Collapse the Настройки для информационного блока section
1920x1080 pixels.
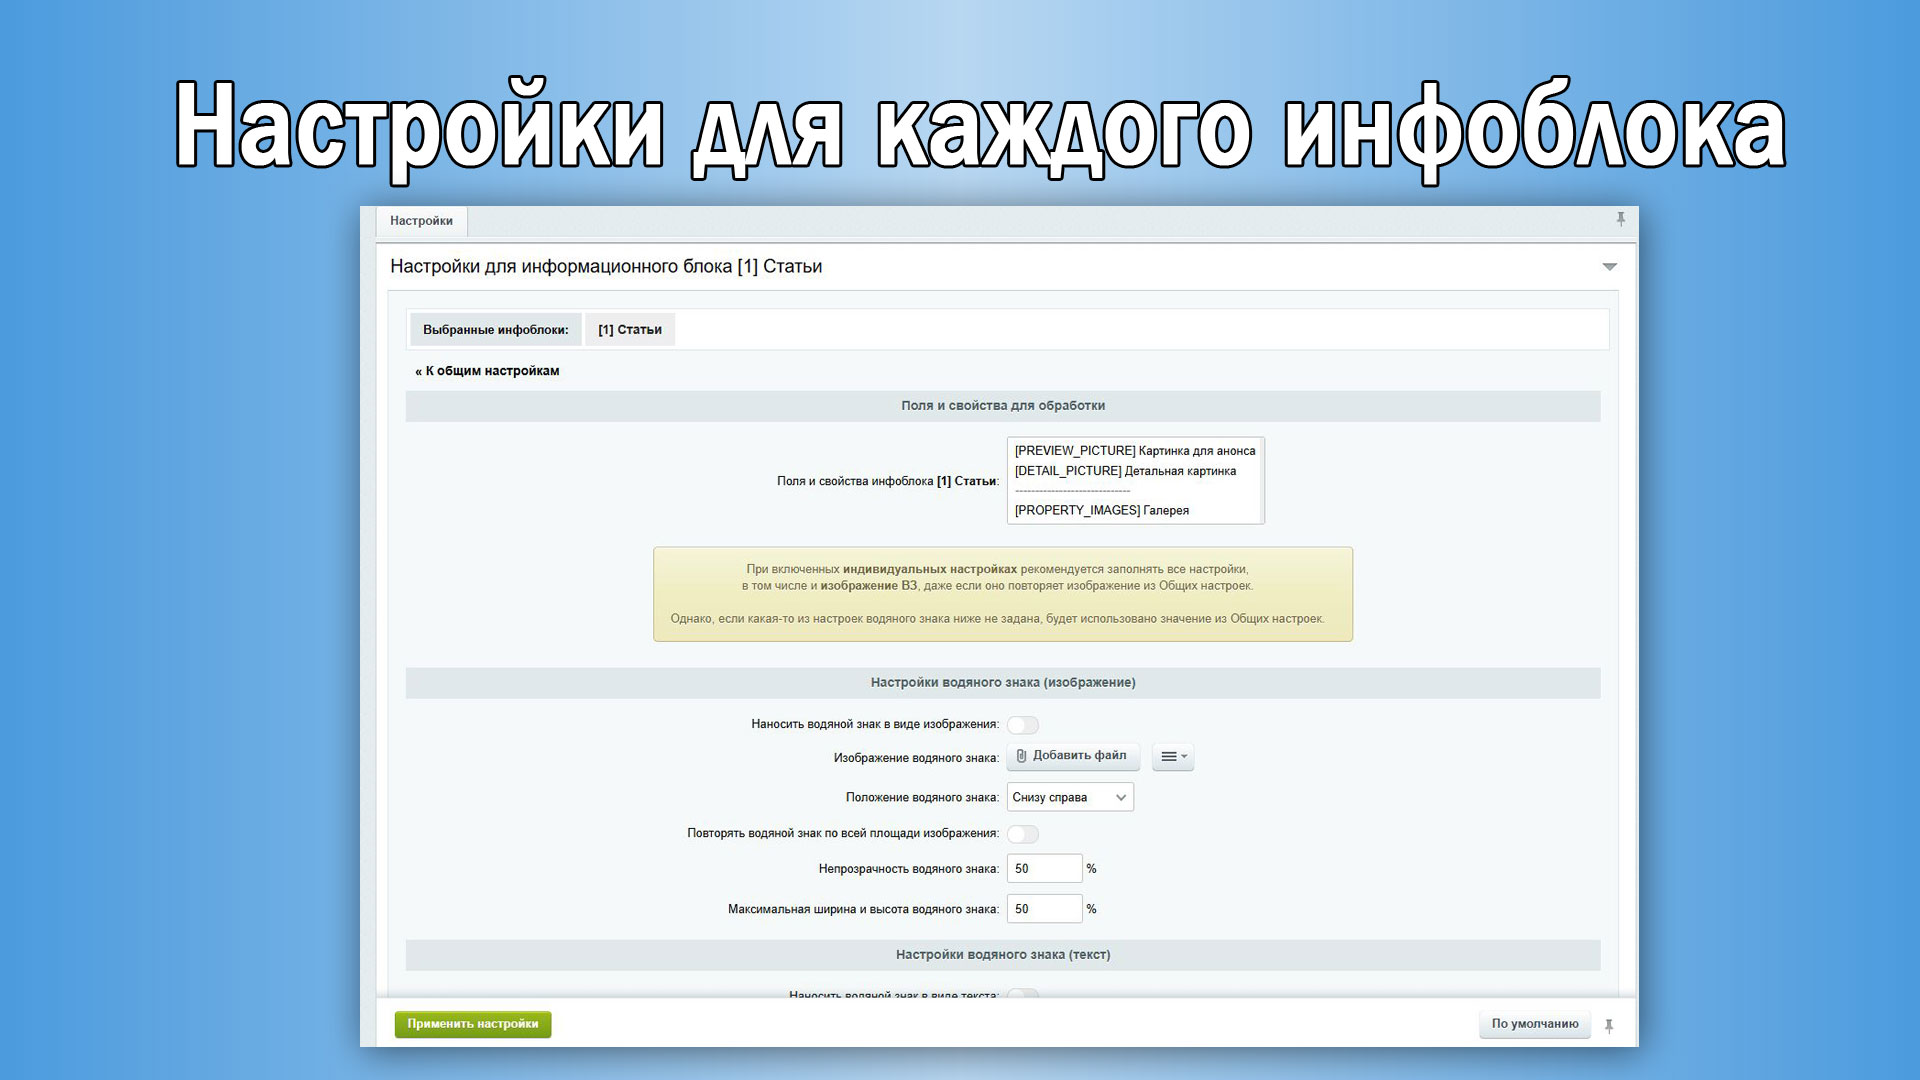1609,267
